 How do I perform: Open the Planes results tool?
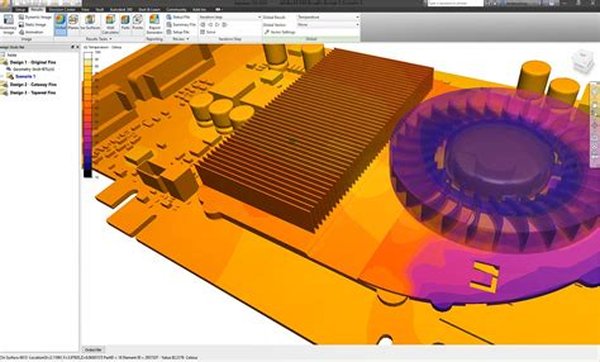(73, 23)
